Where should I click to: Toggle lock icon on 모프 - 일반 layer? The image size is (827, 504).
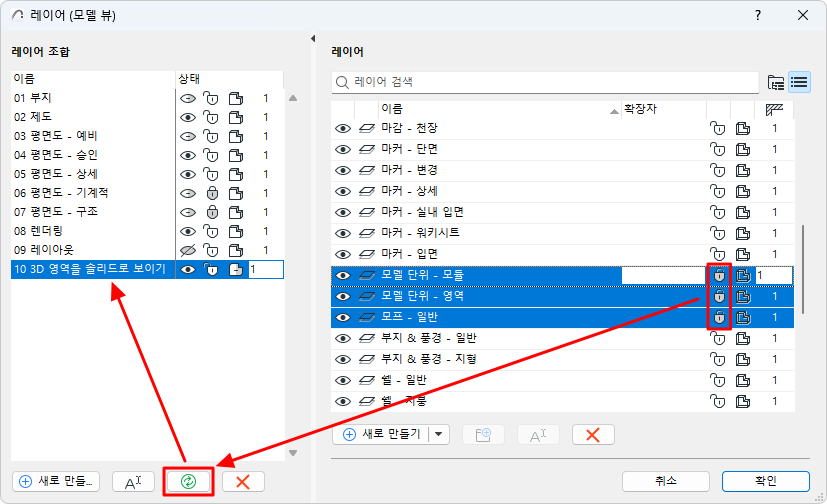coord(719,317)
